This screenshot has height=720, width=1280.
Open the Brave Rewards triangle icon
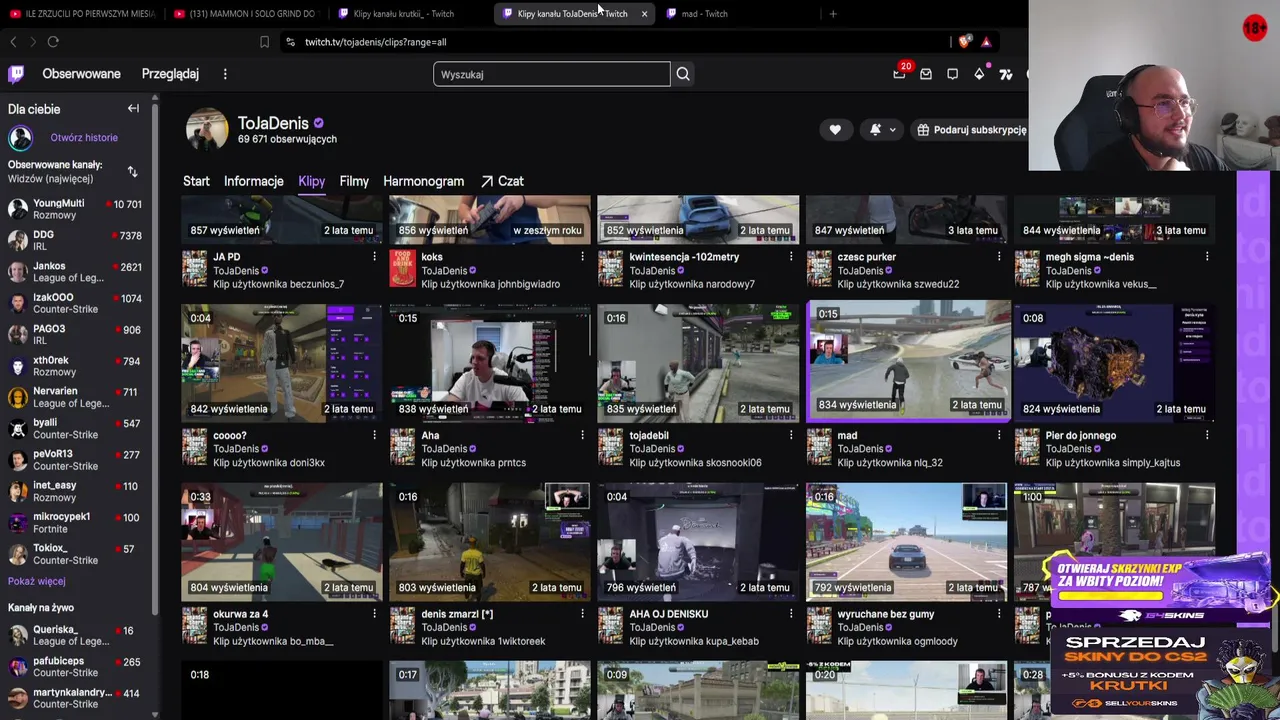click(x=986, y=42)
